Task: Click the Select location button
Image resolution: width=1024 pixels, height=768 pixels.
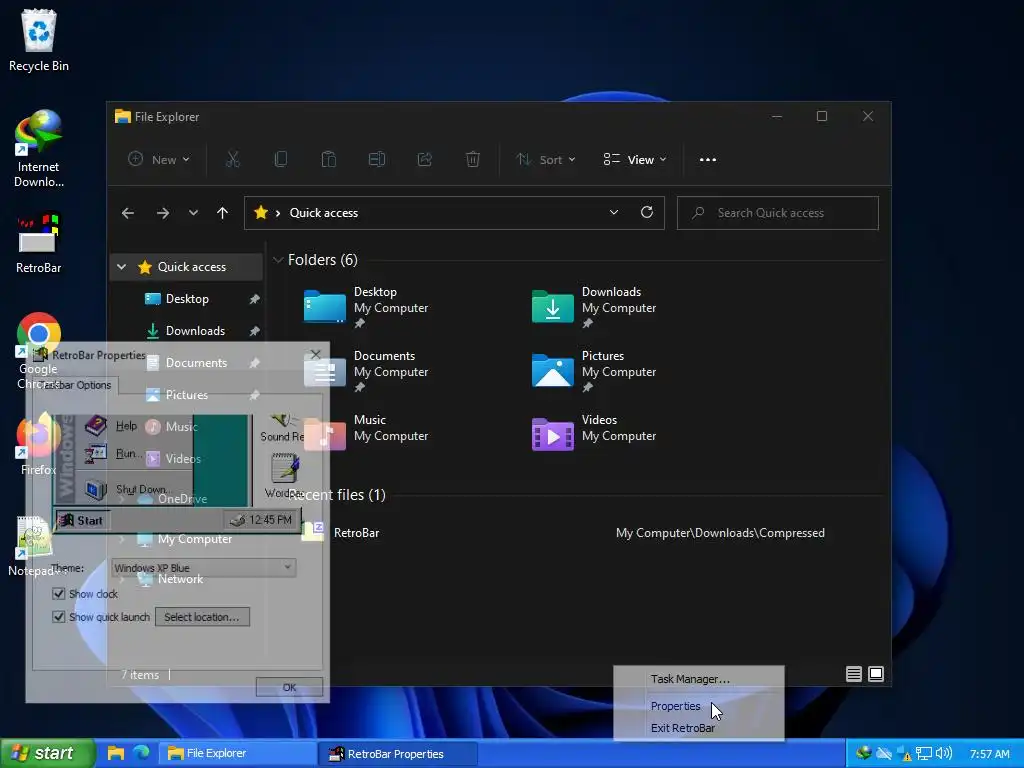Action: 202,616
